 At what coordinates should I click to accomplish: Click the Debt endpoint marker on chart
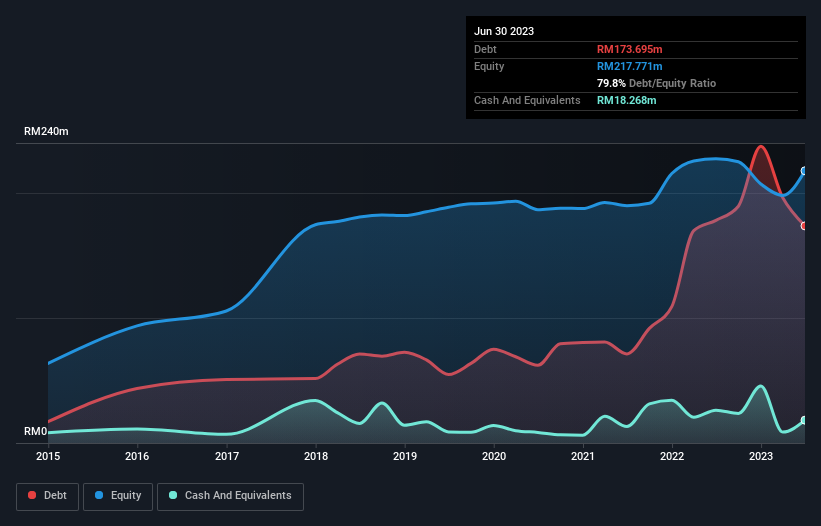(x=804, y=226)
